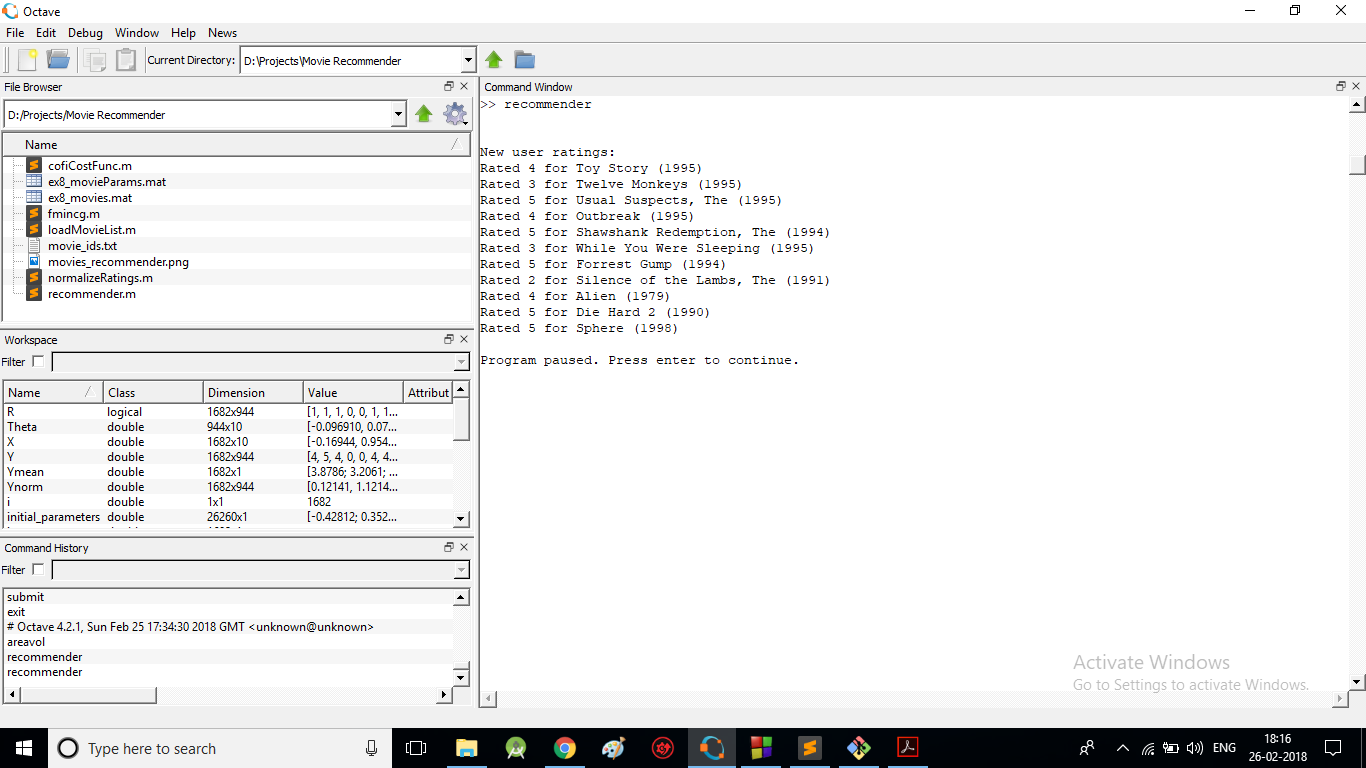The width and height of the screenshot is (1366, 768).
Task: Undock the Command Window panel
Action: click(x=1341, y=87)
